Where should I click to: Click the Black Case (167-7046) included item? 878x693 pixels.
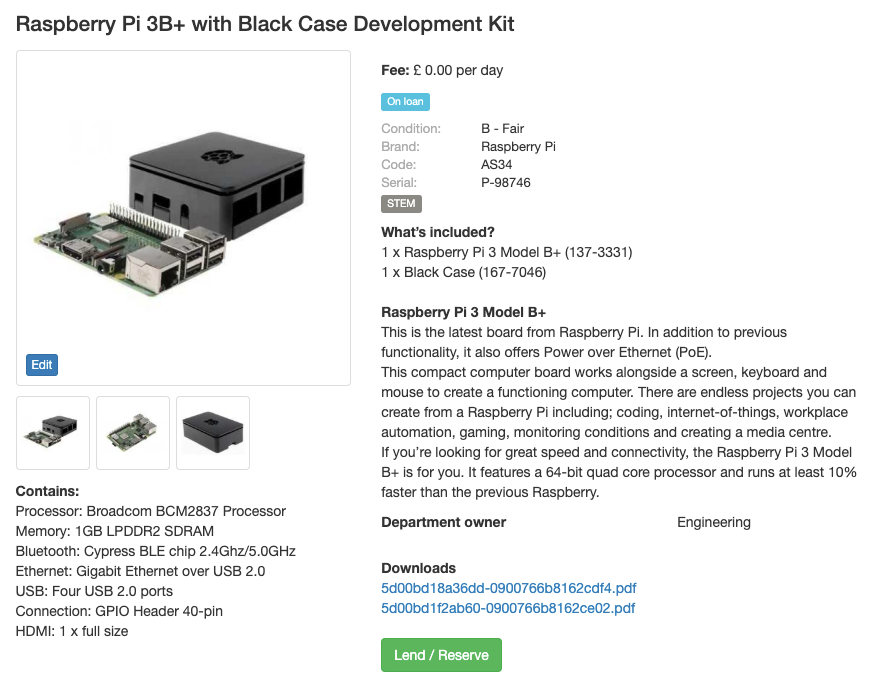pos(464,273)
